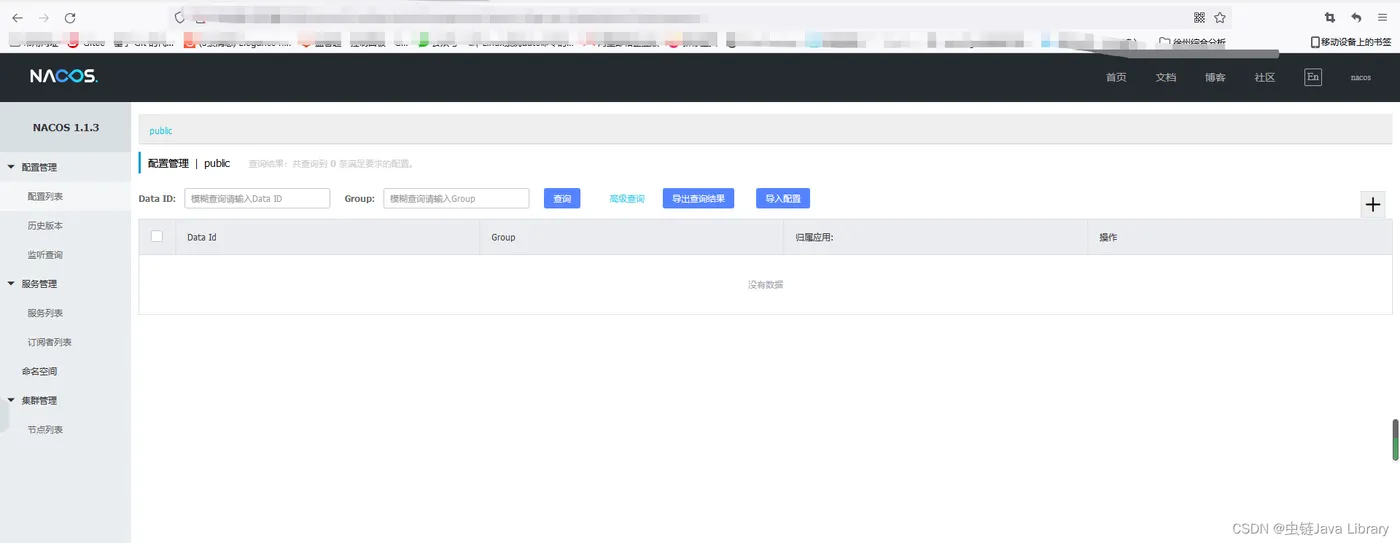Bookmark the page with the star icon
This screenshot has height=543, width=1400.
coord(1220,17)
